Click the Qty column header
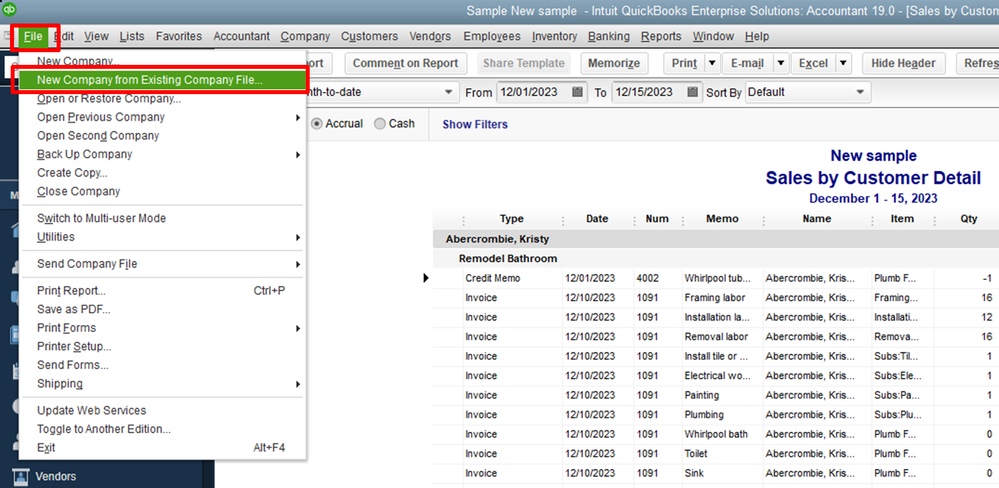The height and width of the screenshot is (488, 999). point(968,219)
